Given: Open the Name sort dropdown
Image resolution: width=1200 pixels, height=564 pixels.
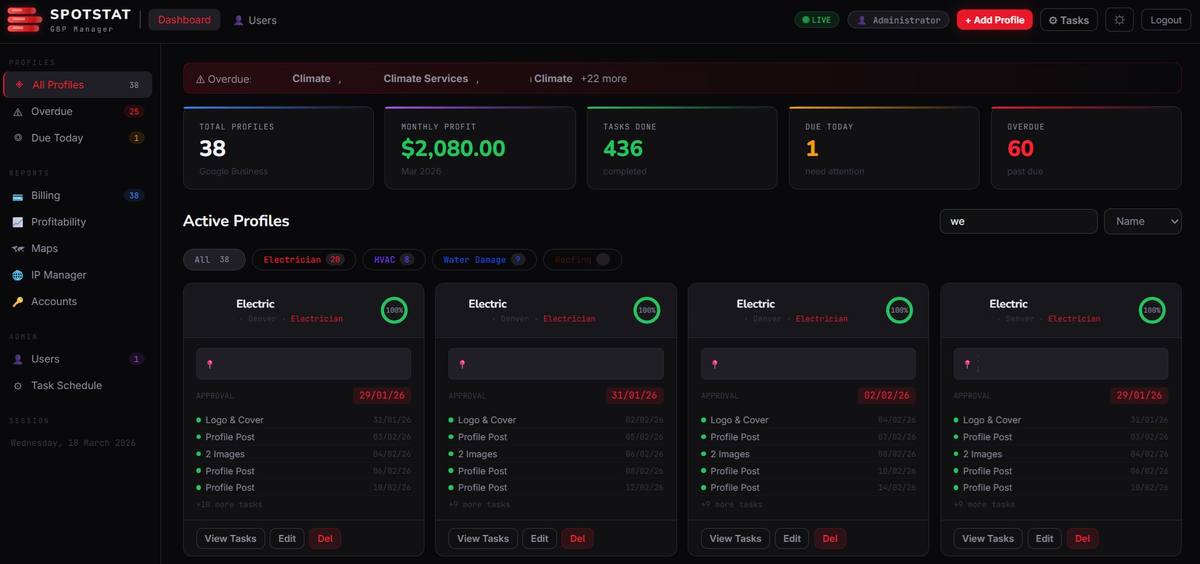Looking at the screenshot, I should click(1142, 221).
